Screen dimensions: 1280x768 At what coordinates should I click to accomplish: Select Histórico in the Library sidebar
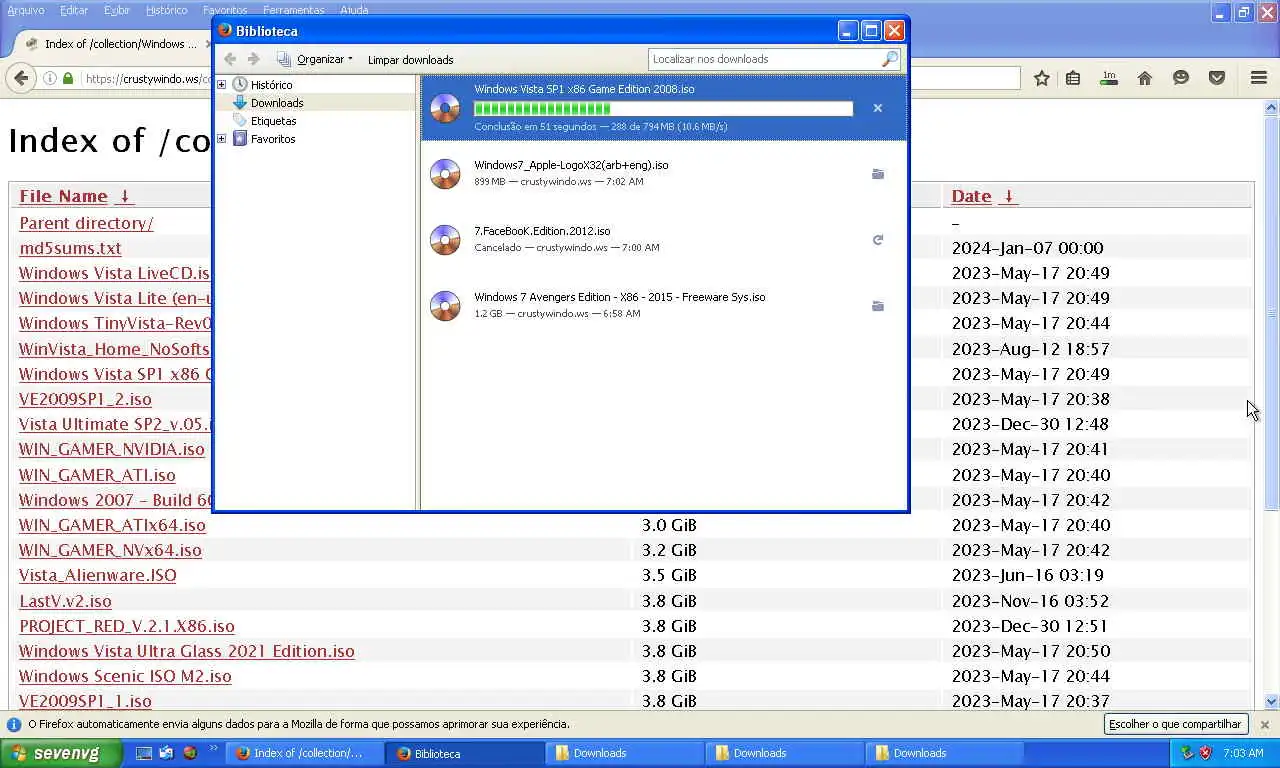coord(271,85)
